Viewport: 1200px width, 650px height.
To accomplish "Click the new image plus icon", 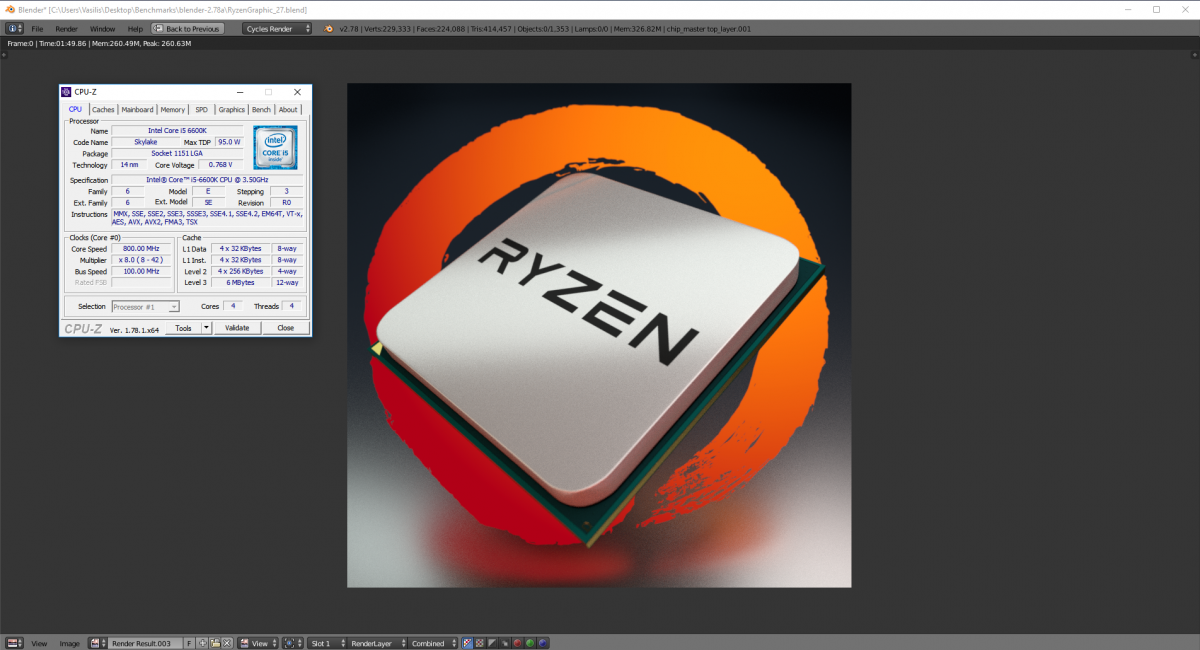I will coord(202,643).
